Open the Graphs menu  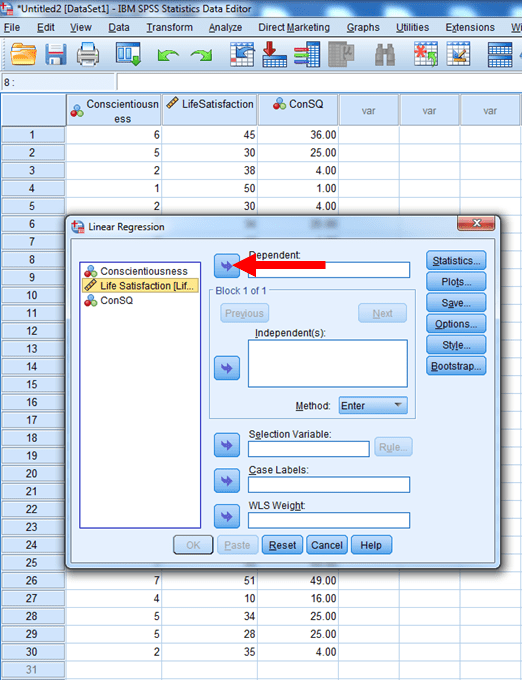click(x=363, y=27)
